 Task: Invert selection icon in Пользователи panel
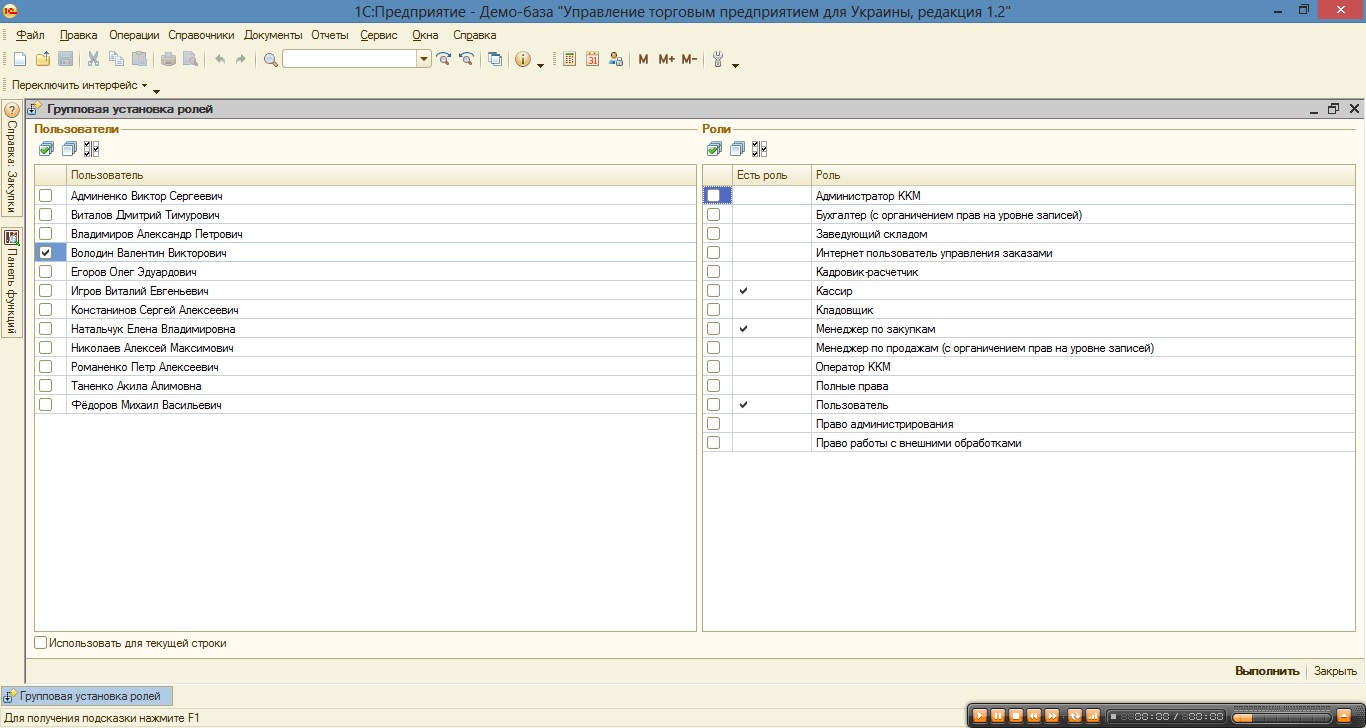click(92, 149)
